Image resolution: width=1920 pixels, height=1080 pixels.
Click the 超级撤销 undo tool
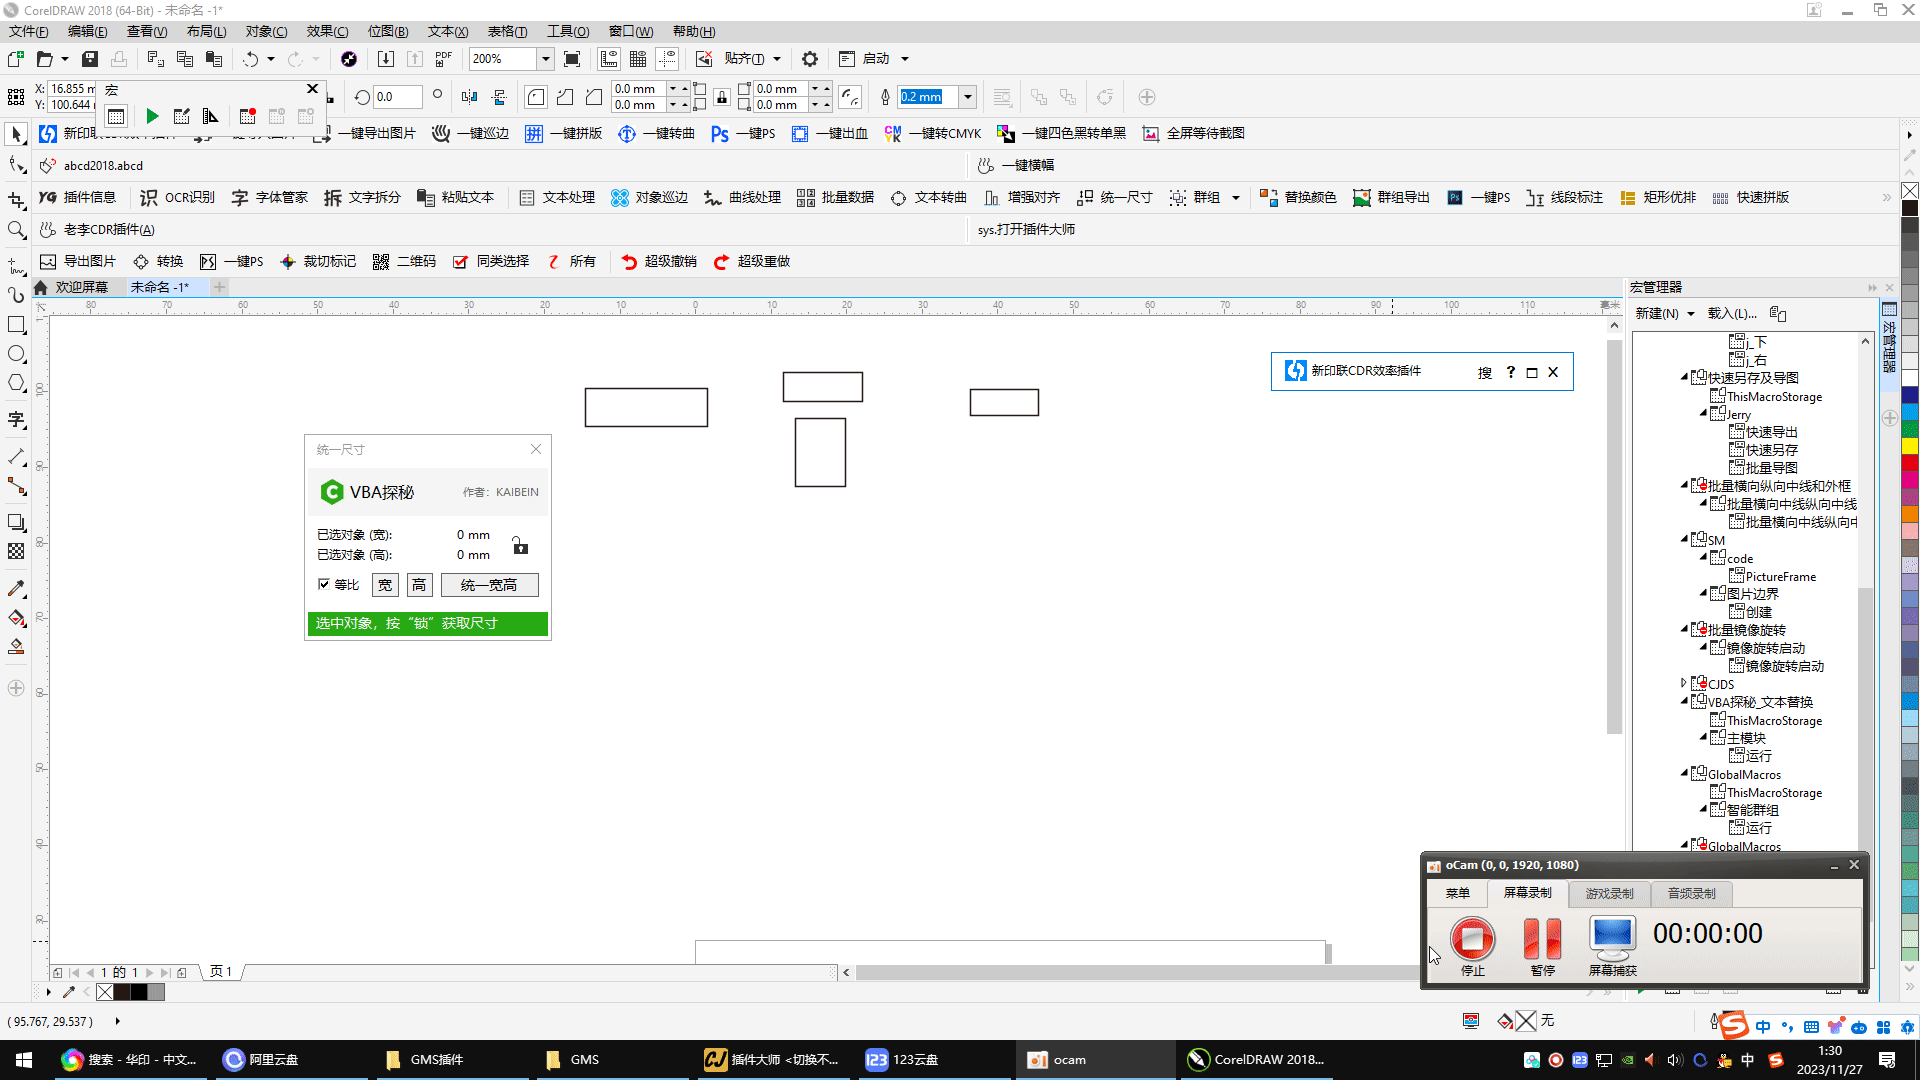pos(659,262)
